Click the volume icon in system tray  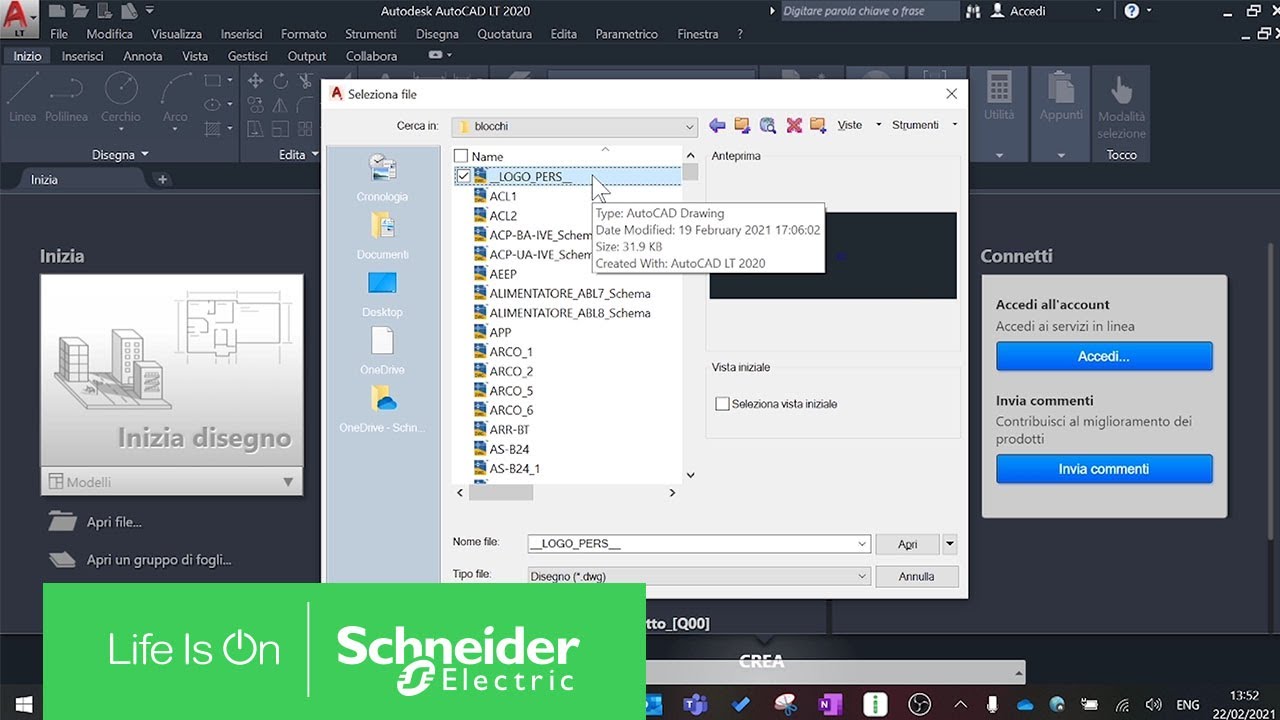[1153, 704]
